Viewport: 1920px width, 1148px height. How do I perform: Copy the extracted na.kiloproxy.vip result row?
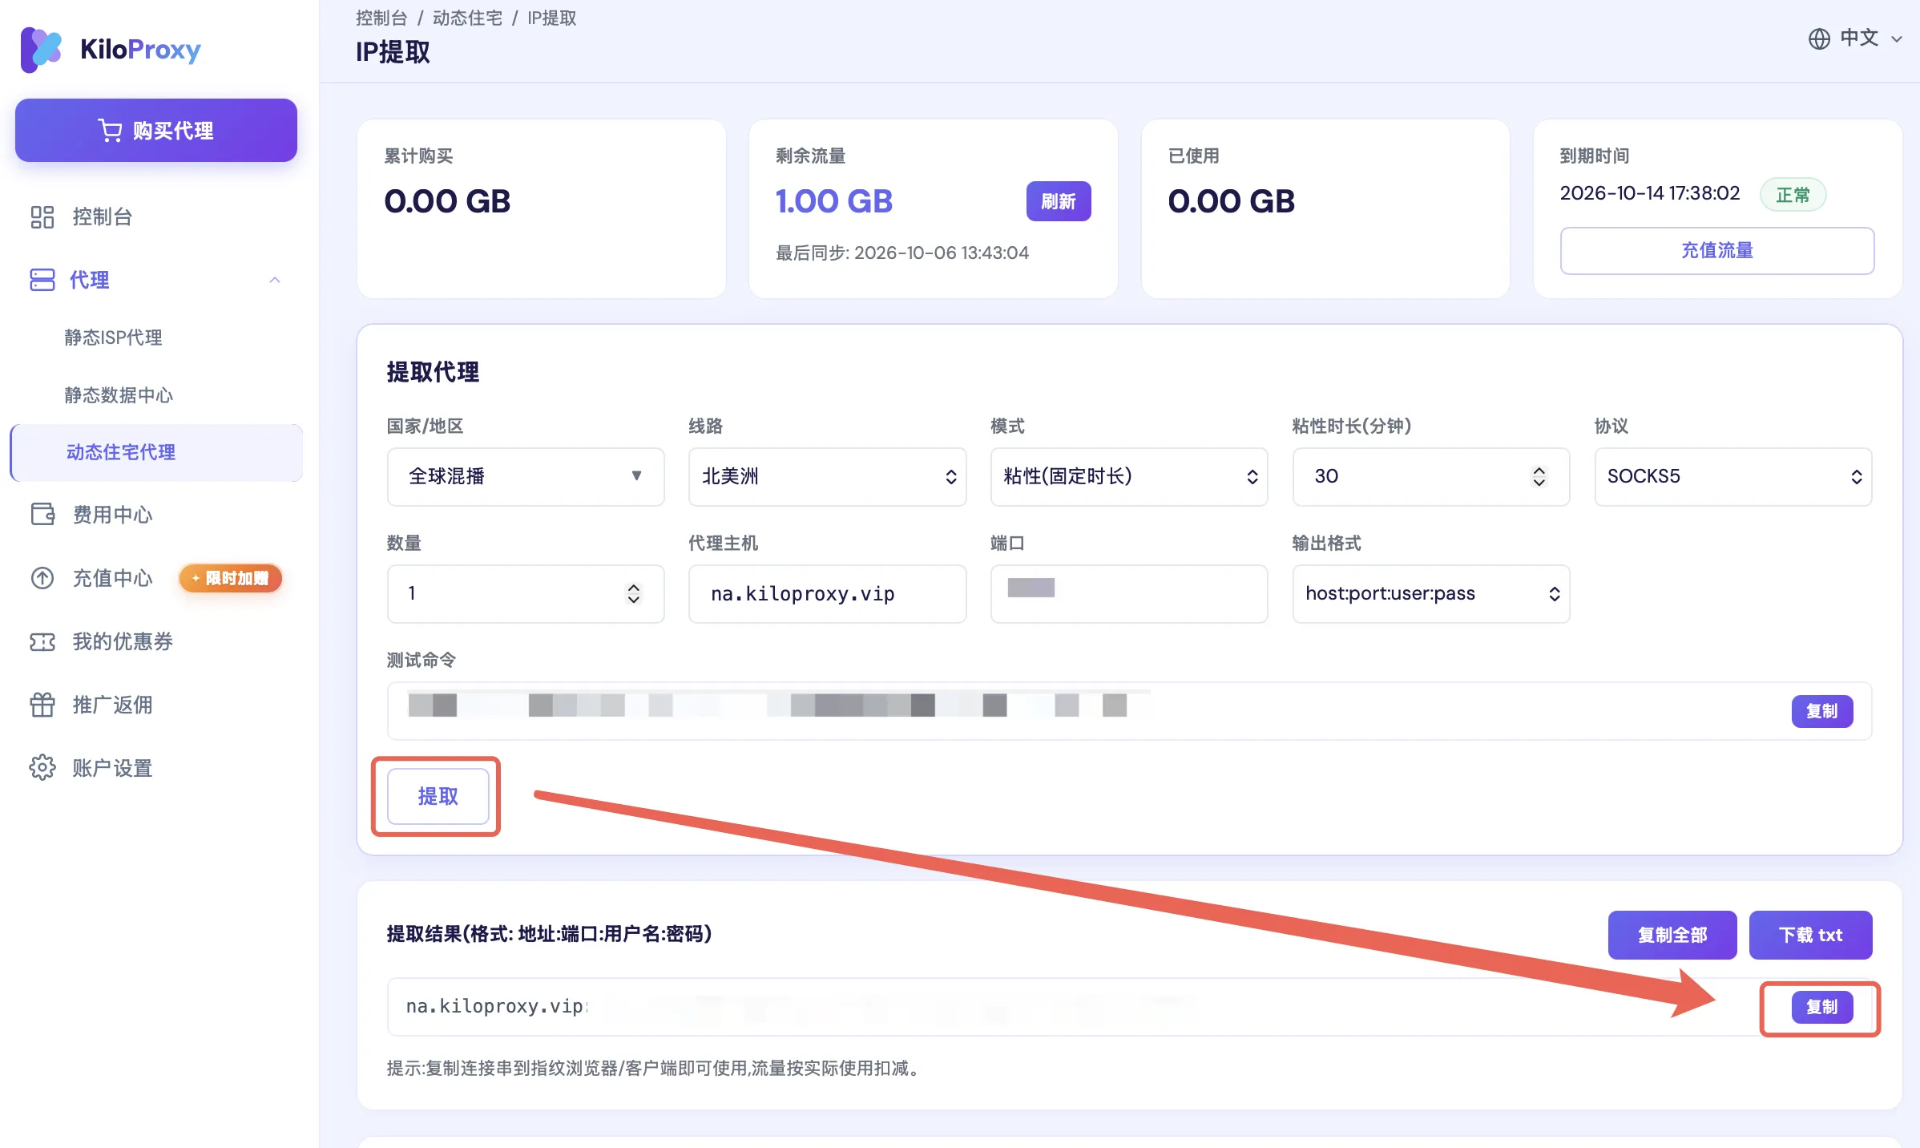pos(1822,1007)
